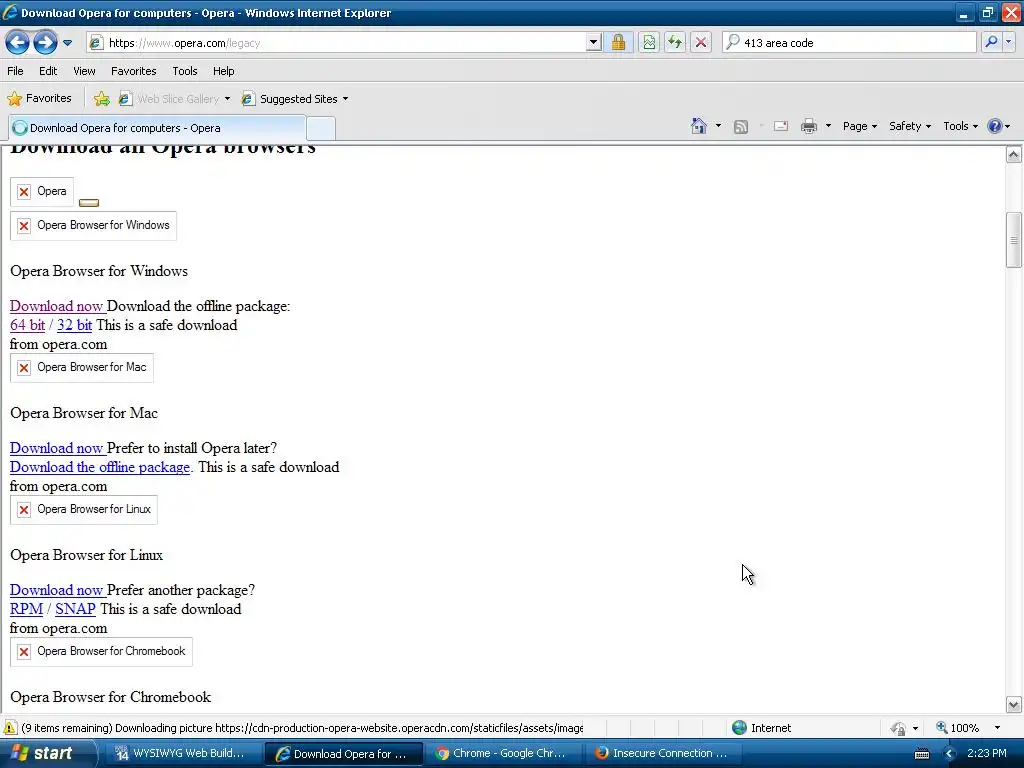Print the page with the printer icon
Screen dimensions: 1024x768
808,126
